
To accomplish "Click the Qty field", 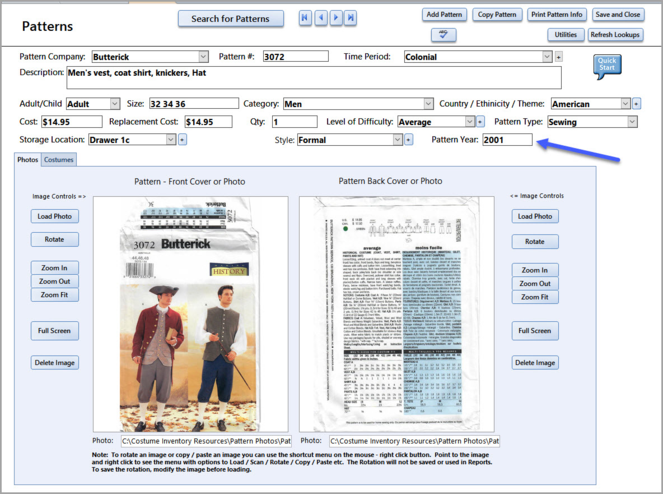I will click(295, 122).
